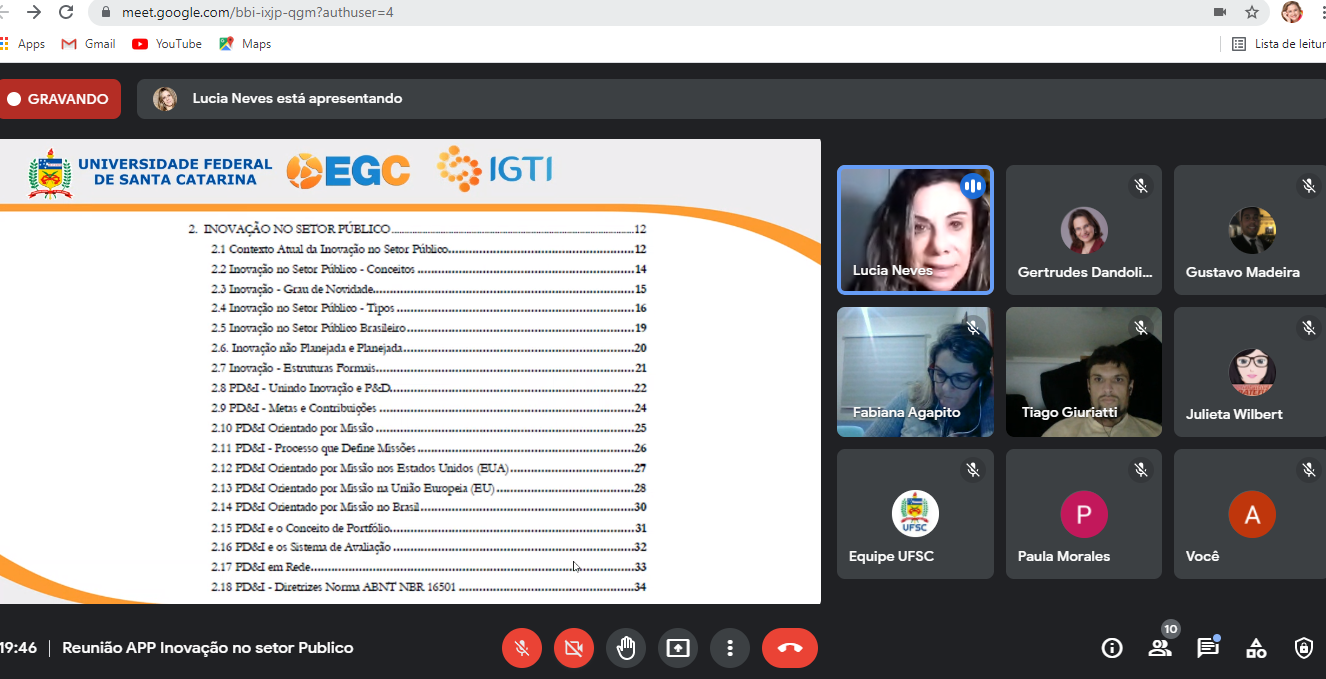Screen dimensions: 1326x679
Task: Click the browser forward arrow
Action: pyautogui.click(x=34, y=12)
